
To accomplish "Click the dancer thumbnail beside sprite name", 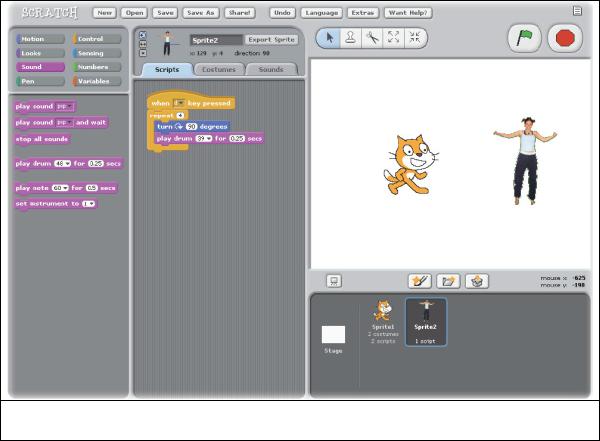I will 167,43.
